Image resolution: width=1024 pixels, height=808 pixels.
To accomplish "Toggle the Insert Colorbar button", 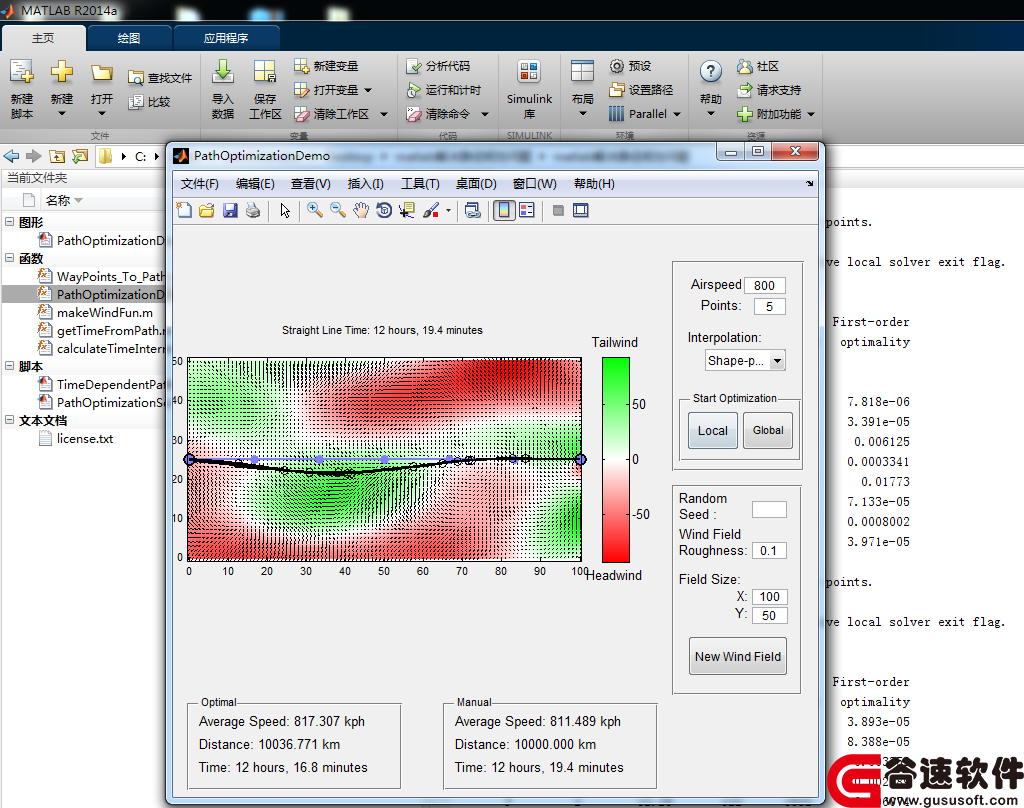I will coord(504,210).
